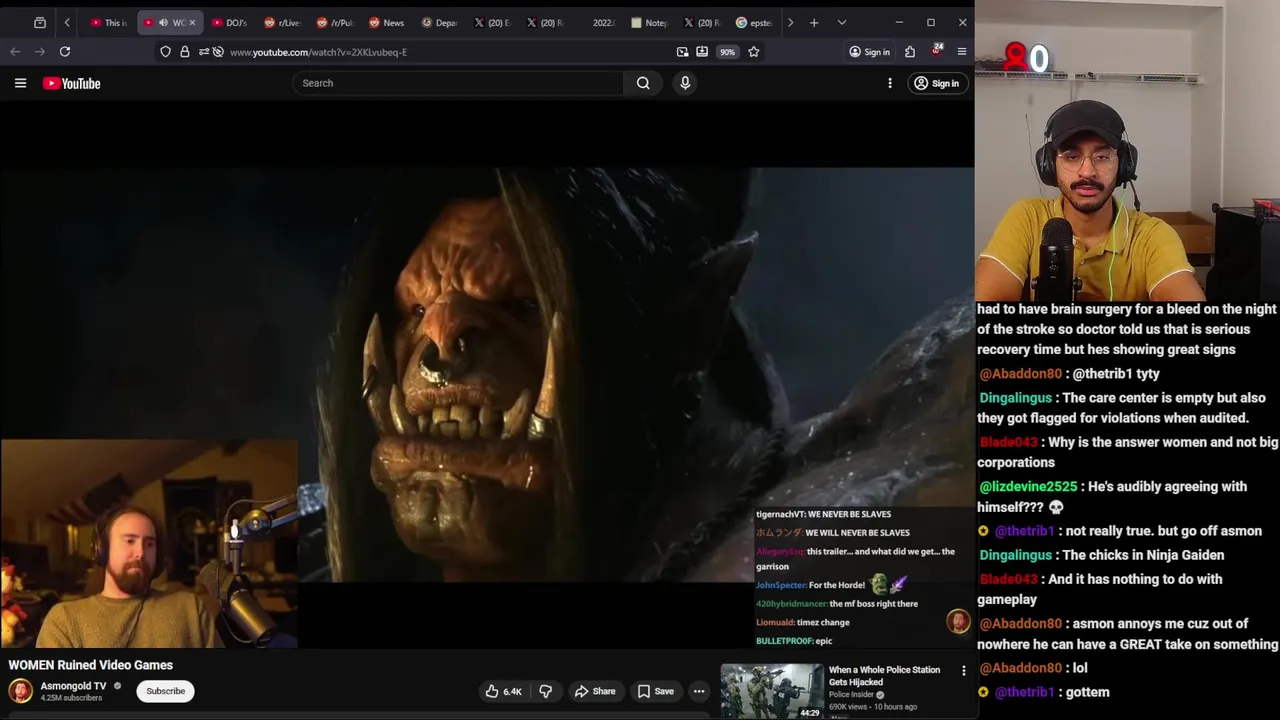This screenshot has height=720, width=1280.
Task: Select chat message from @lizdevine2525
Action: 1113,497
